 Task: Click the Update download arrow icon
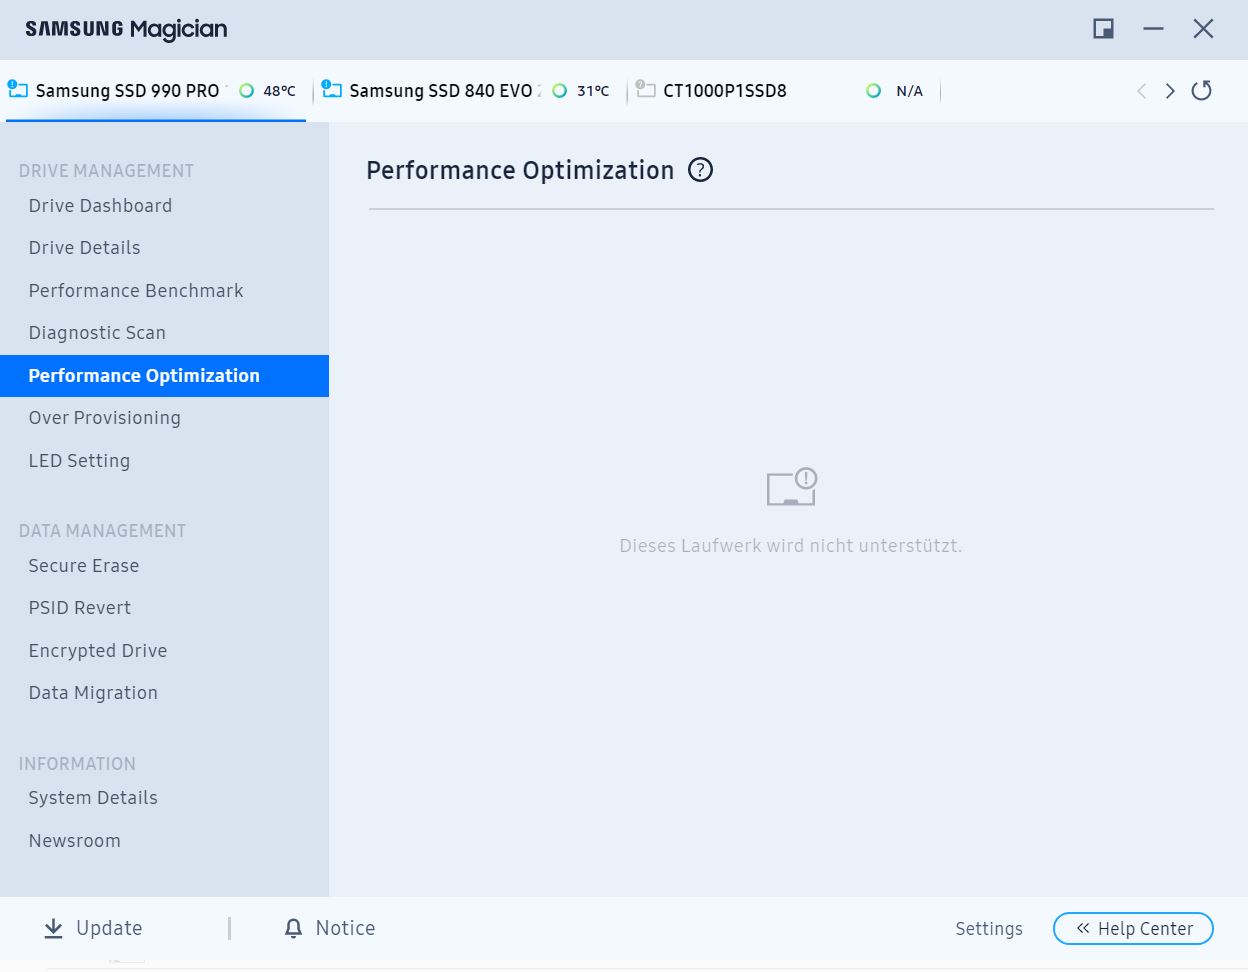pos(53,929)
